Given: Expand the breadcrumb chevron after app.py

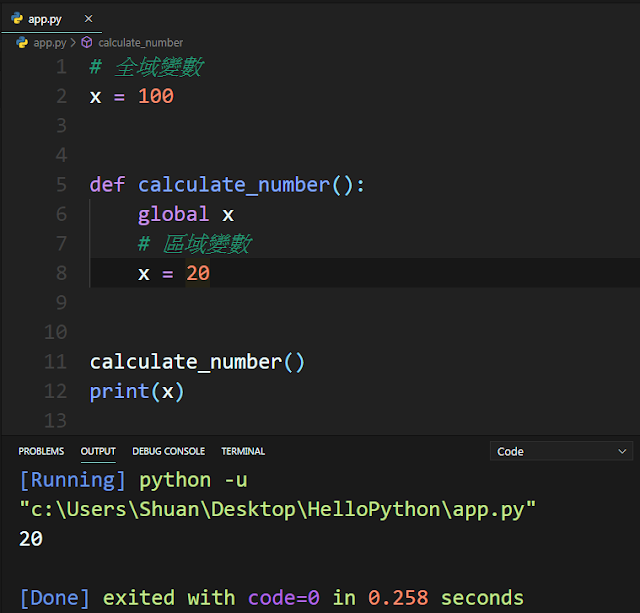Looking at the screenshot, I should click(x=73, y=42).
